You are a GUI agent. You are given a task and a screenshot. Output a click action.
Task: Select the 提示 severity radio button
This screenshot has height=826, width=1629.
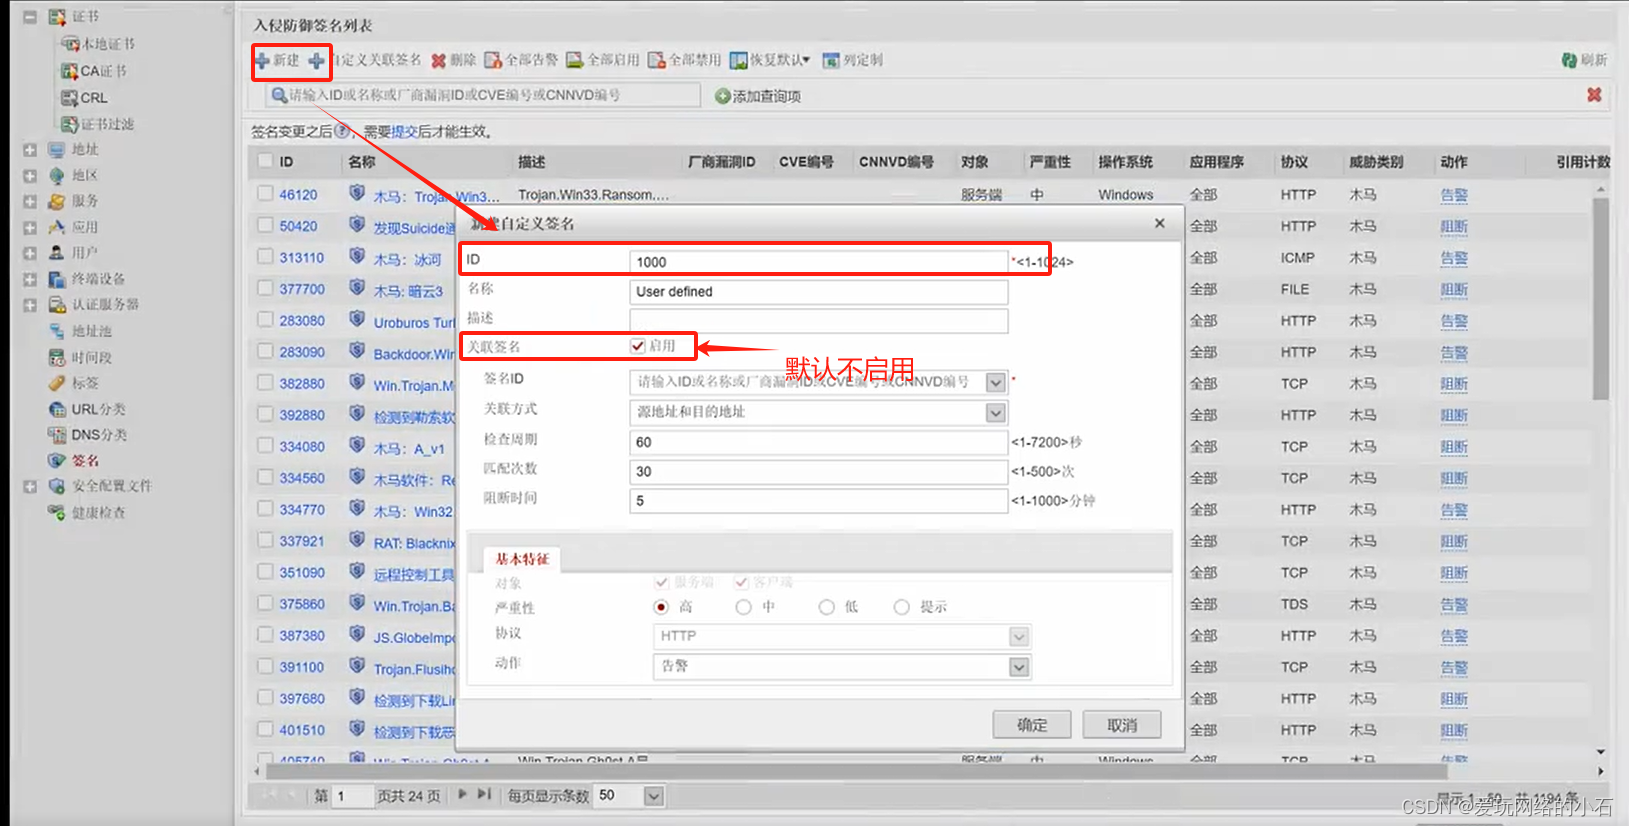(x=902, y=607)
